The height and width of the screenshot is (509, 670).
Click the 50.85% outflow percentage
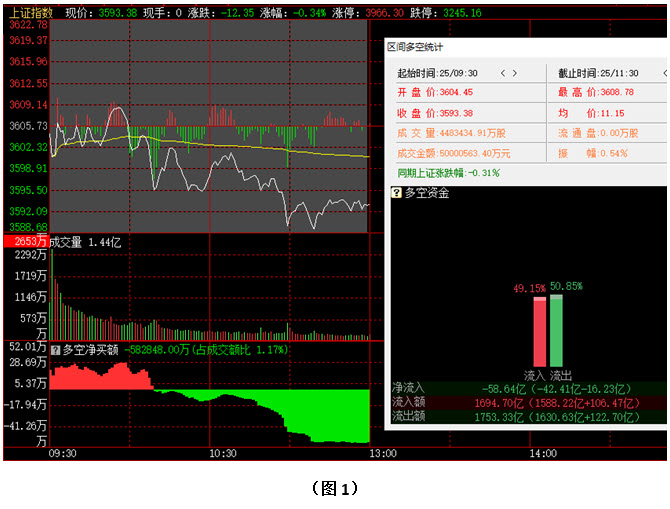(x=566, y=286)
